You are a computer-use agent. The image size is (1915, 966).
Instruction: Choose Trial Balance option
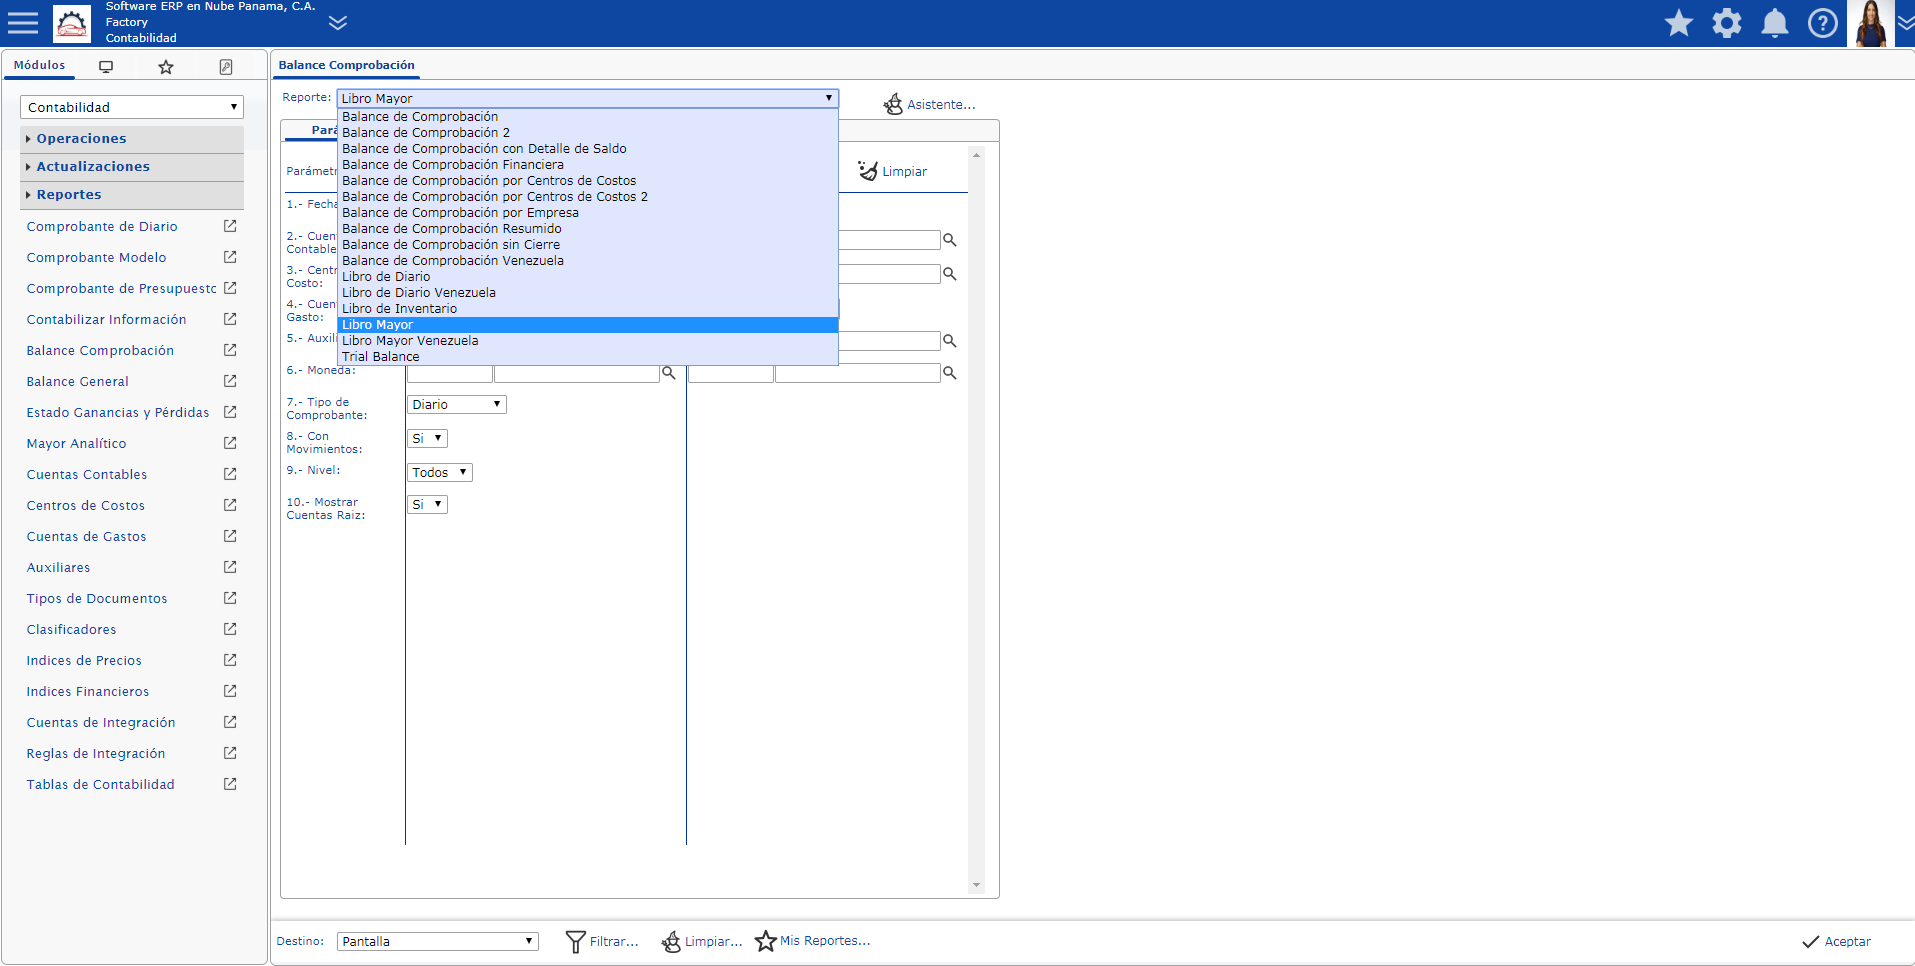click(x=587, y=357)
